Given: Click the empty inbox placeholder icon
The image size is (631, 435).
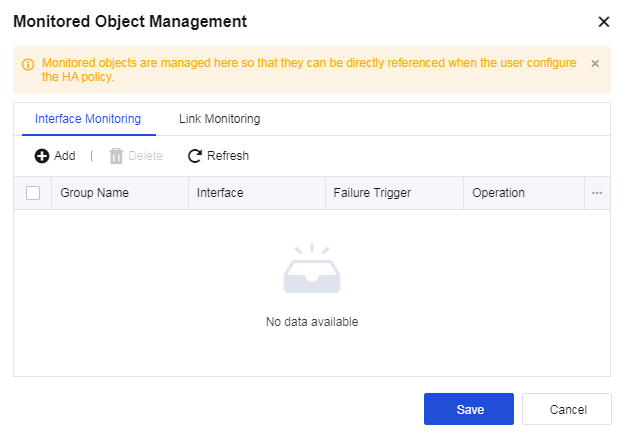Looking at the screenshot, I should pyautogui.click(x=312, y=271).
